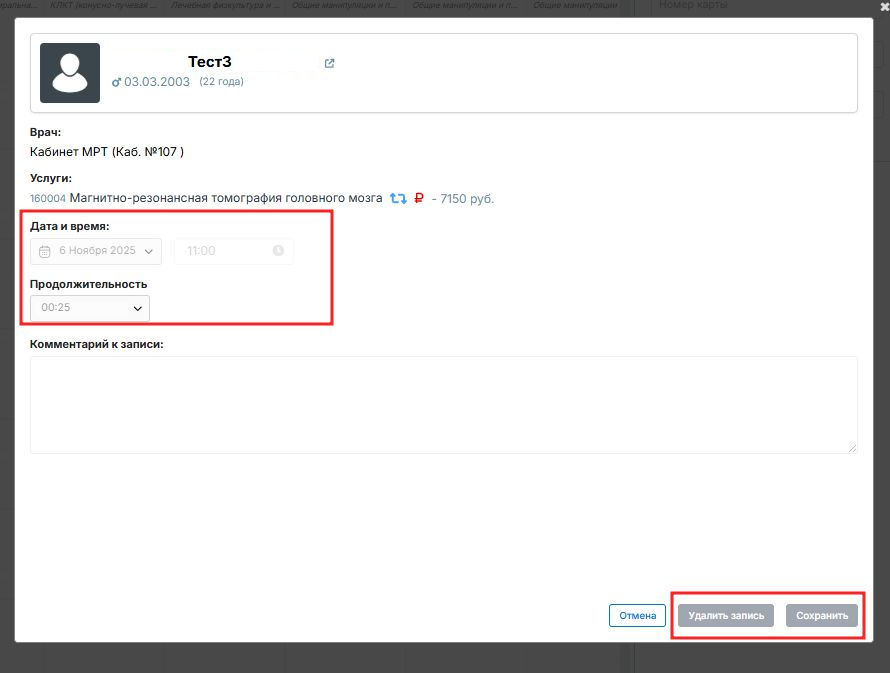Switch to Лечебная физкультура background tab
Screen dimensions: 890x673
pyautogui.click(x=225, y=6)
